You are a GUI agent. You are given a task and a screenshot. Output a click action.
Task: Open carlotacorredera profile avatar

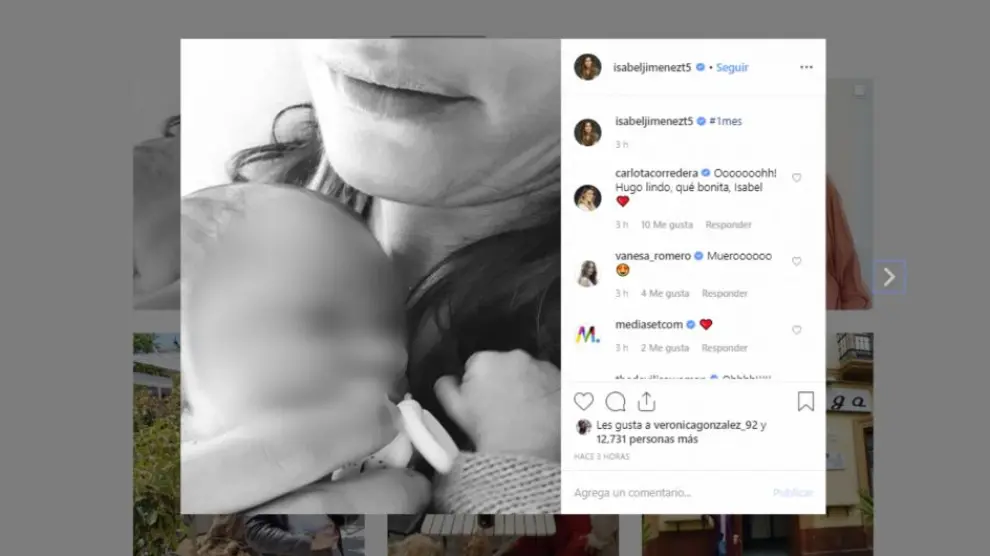[x=587, y=198]
